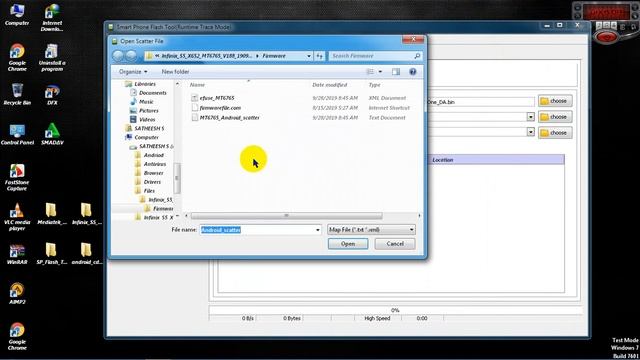Image resolution: width=640 pixels, height=360 pixels.
Task: Open second row dropdown in Flash Tool window
Action: point(530,117)
